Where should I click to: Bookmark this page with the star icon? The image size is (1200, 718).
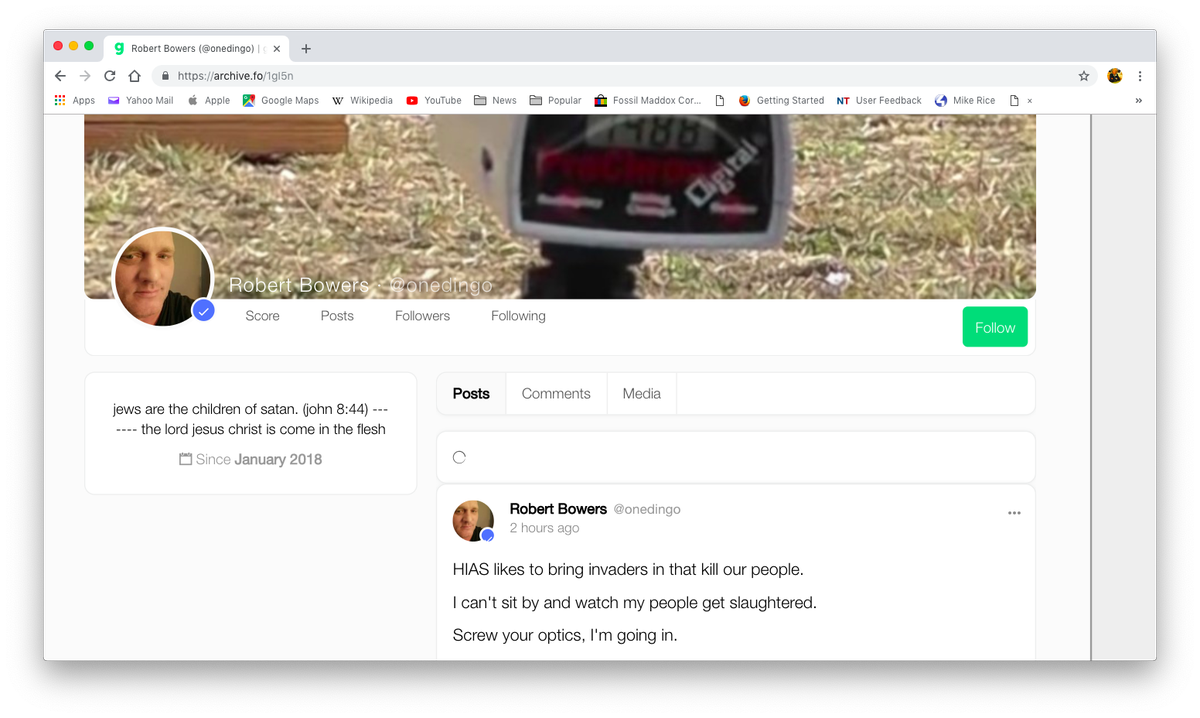point(1084,76)
